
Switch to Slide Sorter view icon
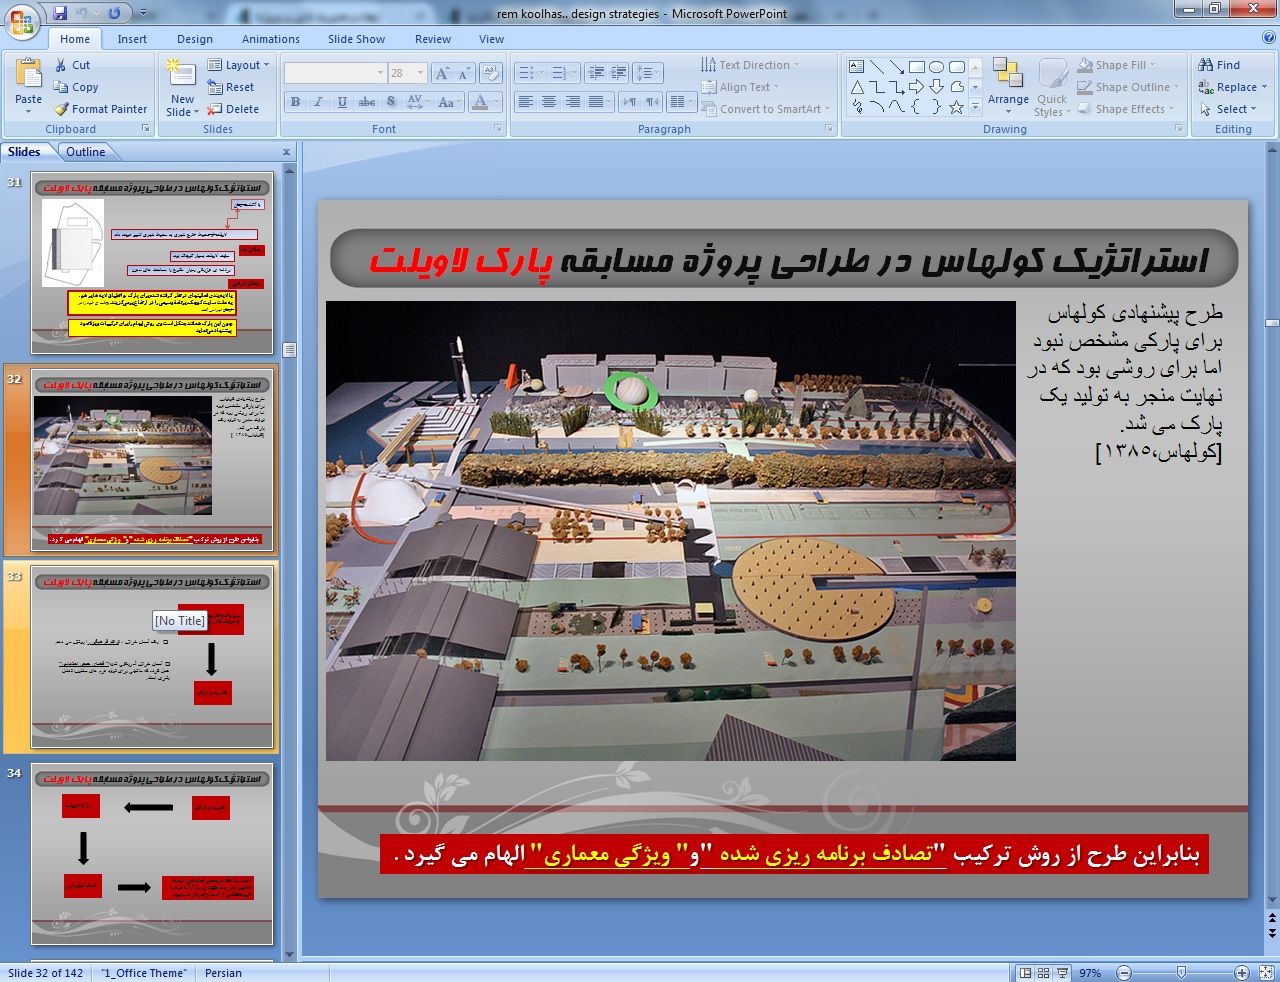pos(1043,973)
